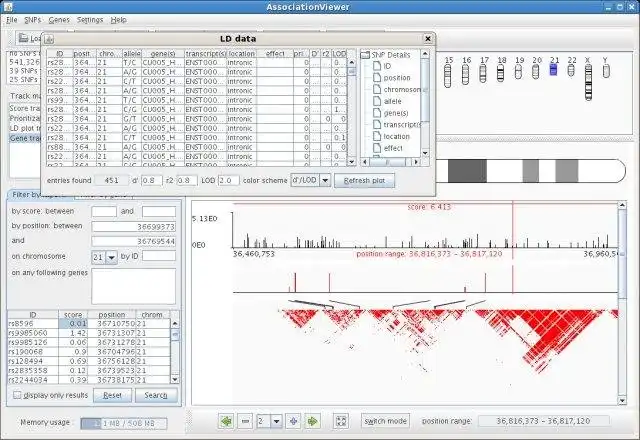Click the by ID input field
This screenshot has width=640, height=440.
click(x=159, y=256)
